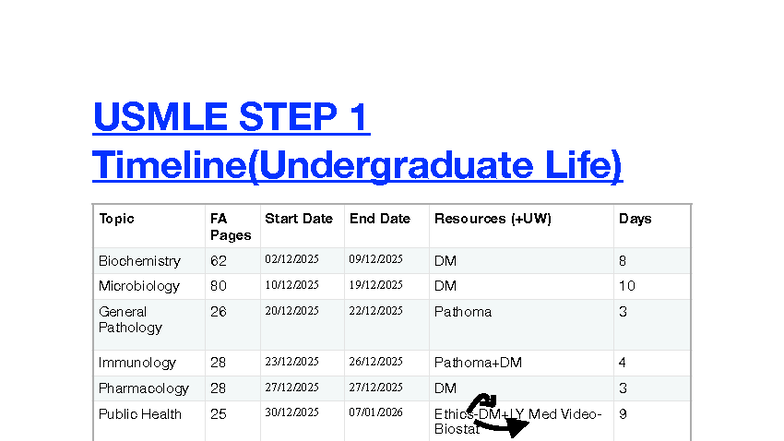784x441 pixels.
Task: Click the FA Pages column header
Action: (230, 226)
